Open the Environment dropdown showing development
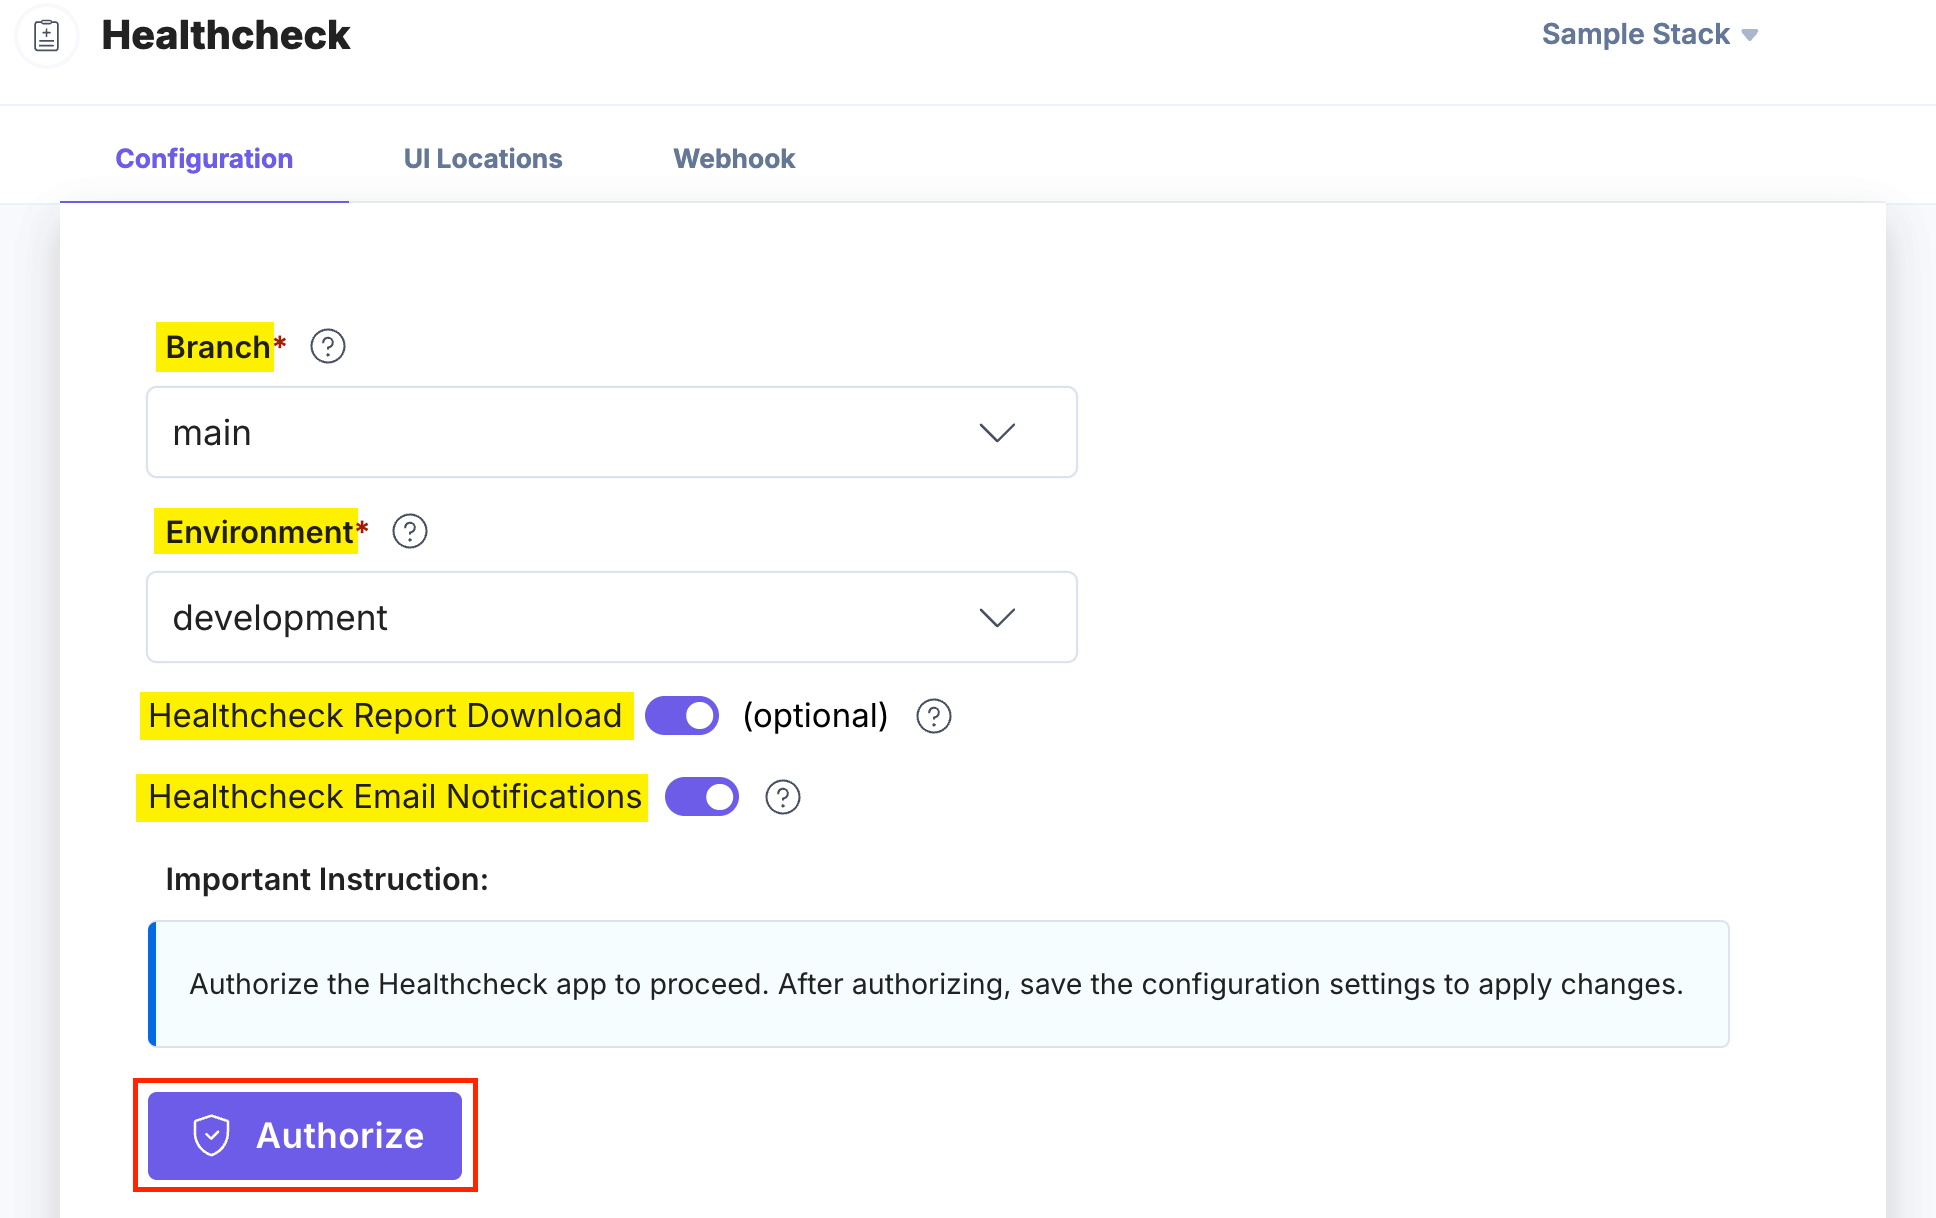1936x1218 pixels. [x=611, y=617]
